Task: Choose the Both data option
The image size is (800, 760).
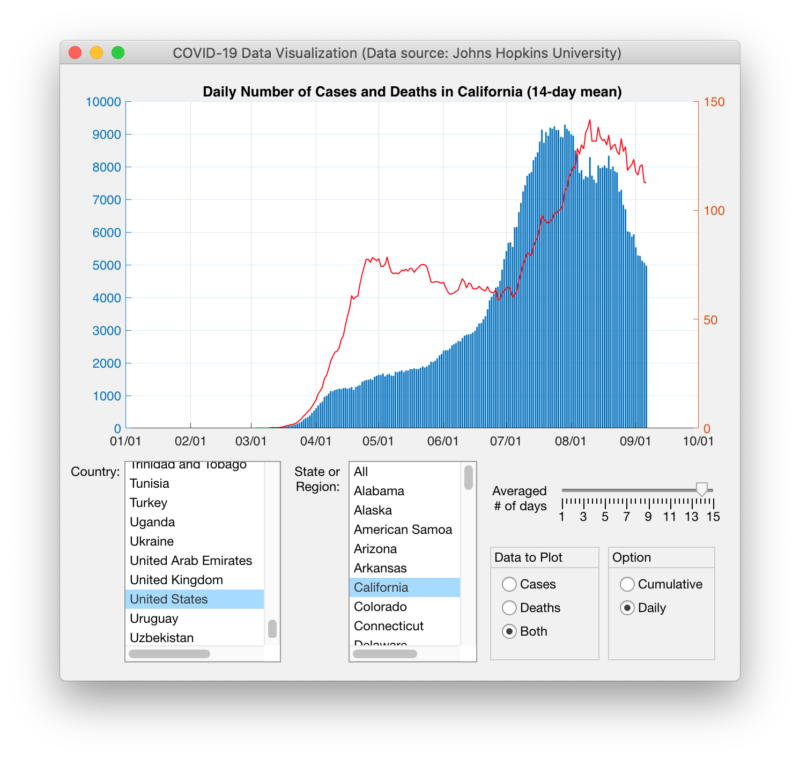Action: click(x=510, y=632)
